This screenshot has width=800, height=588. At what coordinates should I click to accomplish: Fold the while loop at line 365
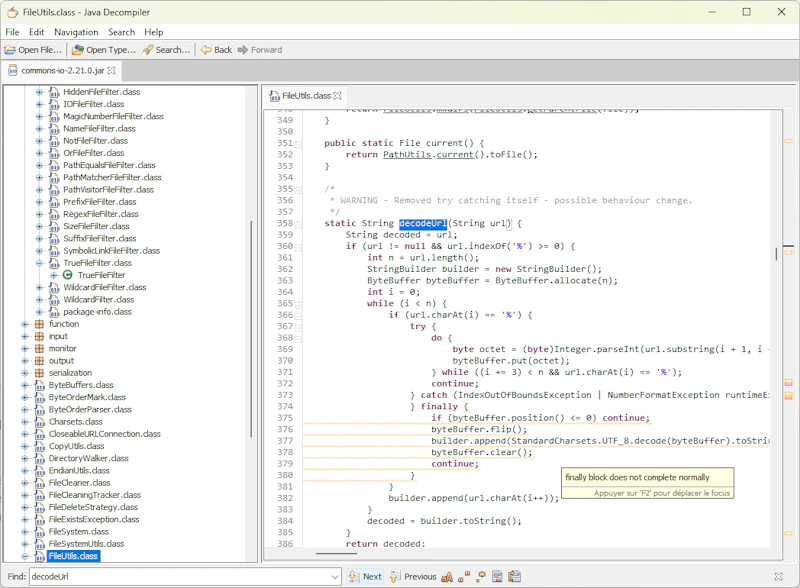tap(298, 305)
